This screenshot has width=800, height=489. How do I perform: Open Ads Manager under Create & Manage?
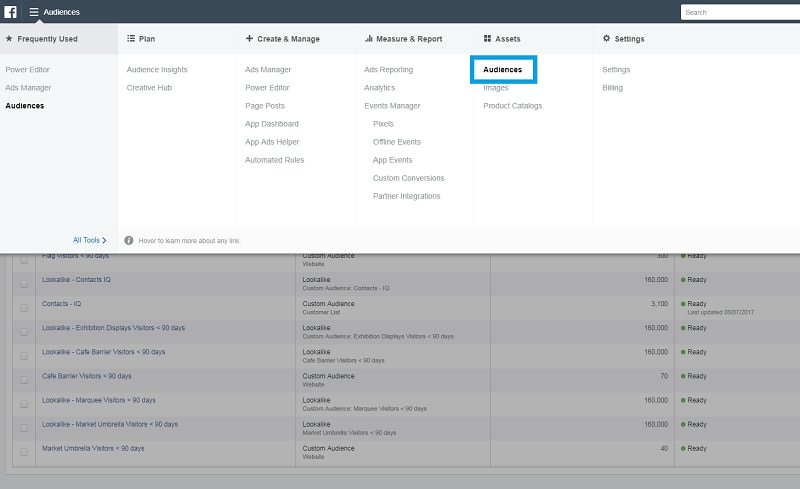pyautogui.click(x=268, y=69)
